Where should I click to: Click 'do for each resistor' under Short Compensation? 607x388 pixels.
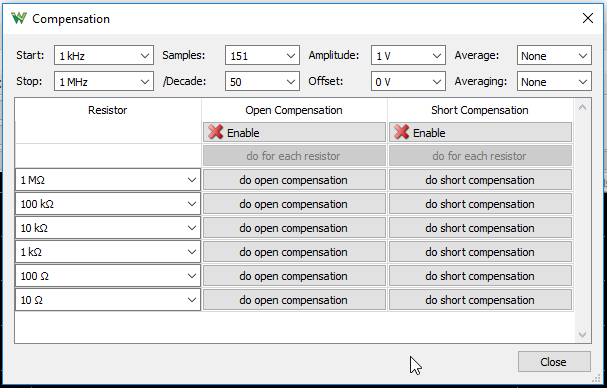click(480, 156)
